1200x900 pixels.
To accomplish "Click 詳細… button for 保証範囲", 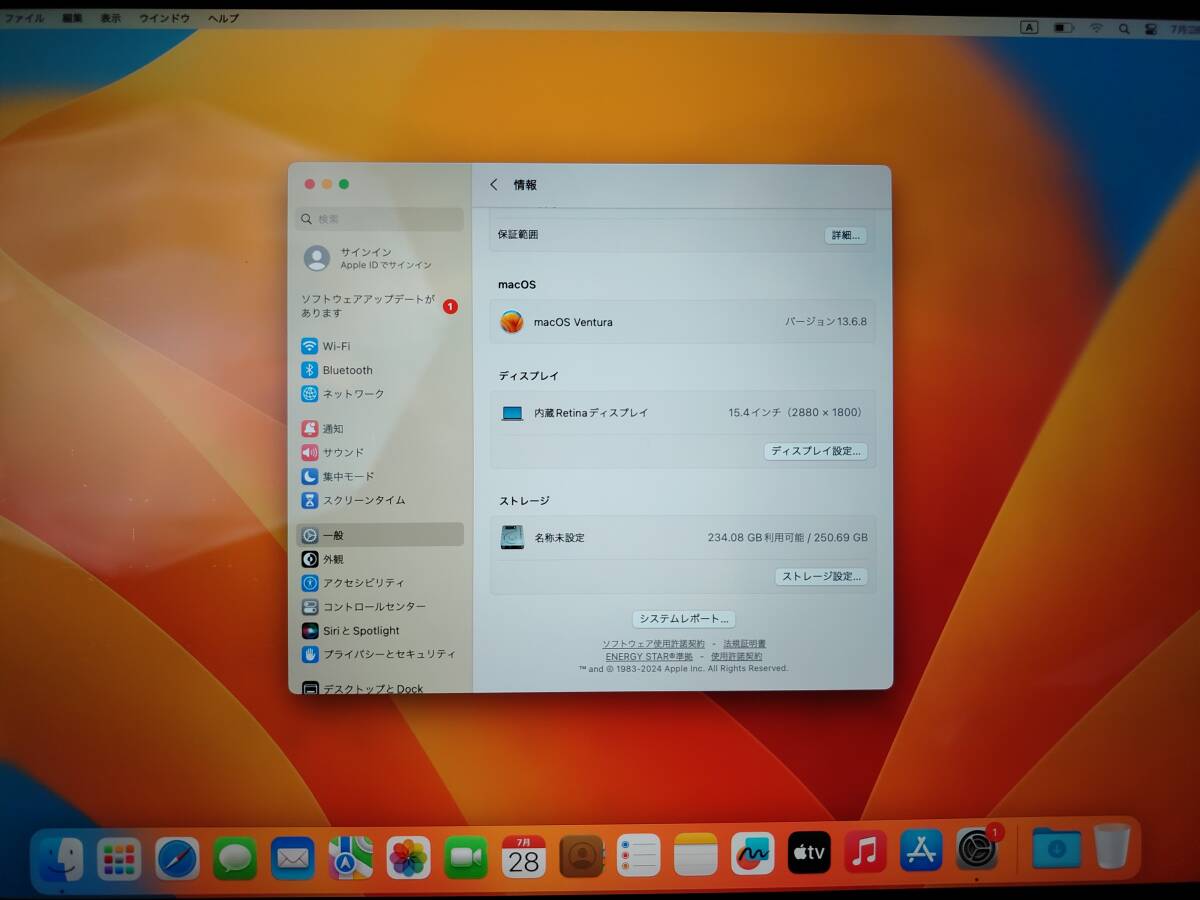I will tap(845, 235).
